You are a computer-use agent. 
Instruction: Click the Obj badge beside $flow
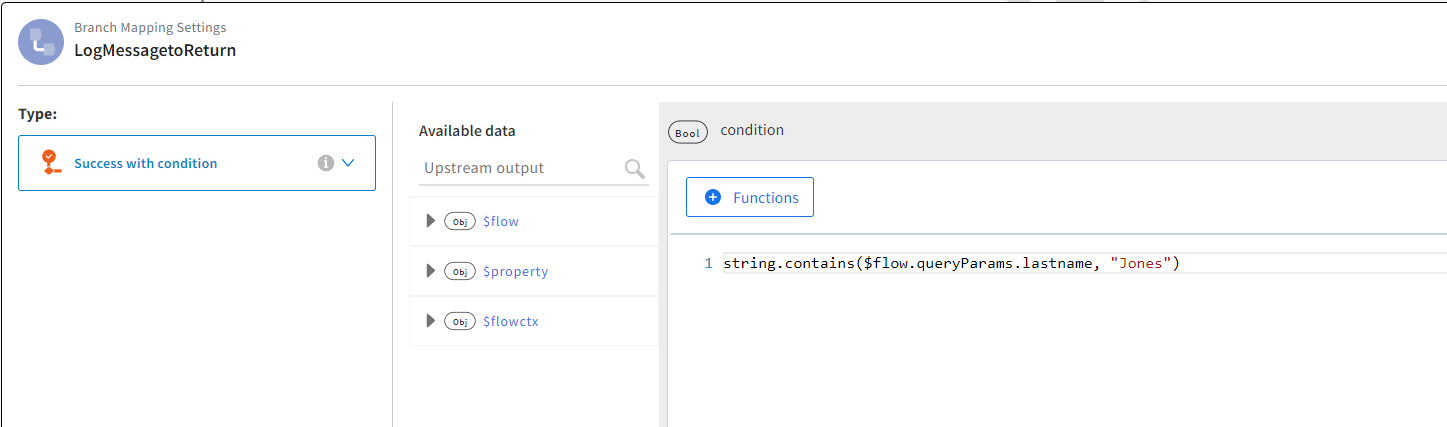click(460, 222)
